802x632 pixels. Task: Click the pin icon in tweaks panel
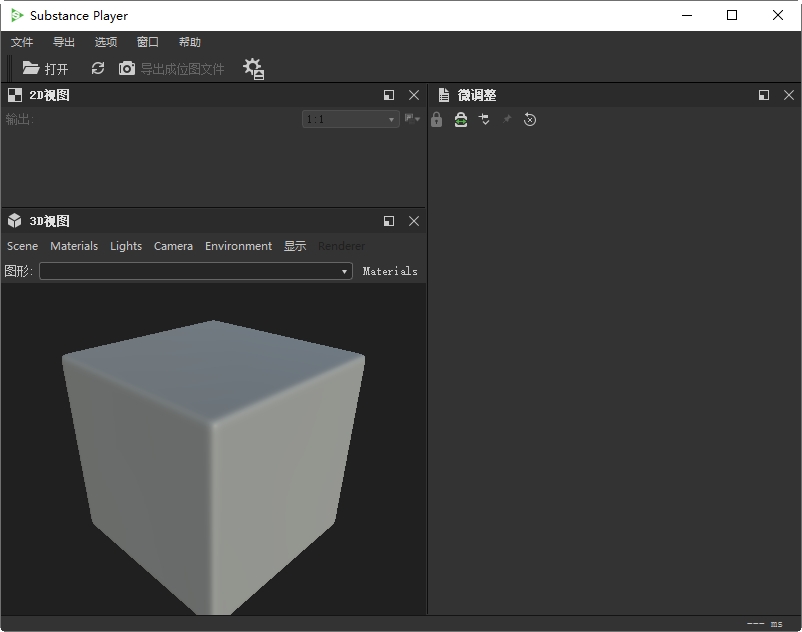[507, 120]
